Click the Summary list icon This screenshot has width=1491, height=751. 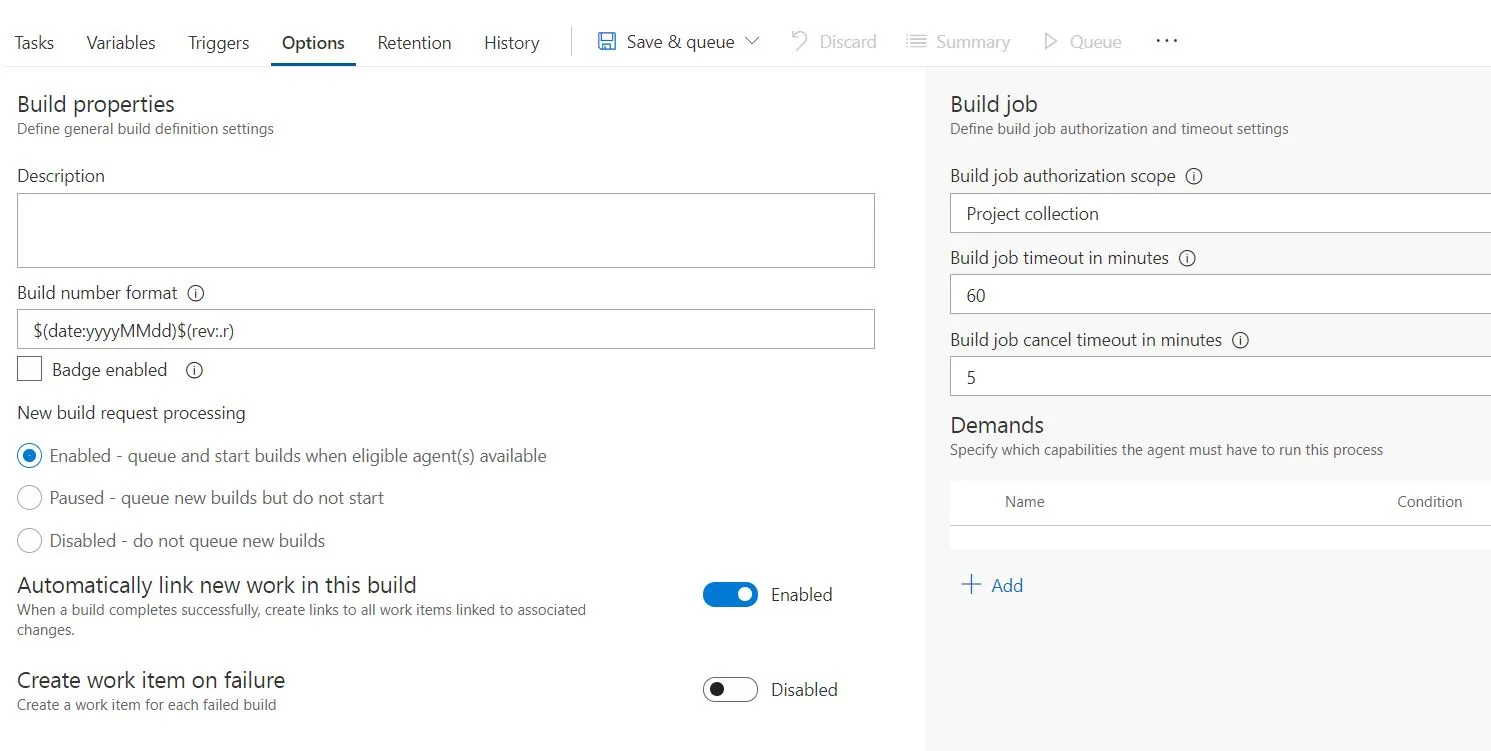pyautogui.click(x=915, y=42)
